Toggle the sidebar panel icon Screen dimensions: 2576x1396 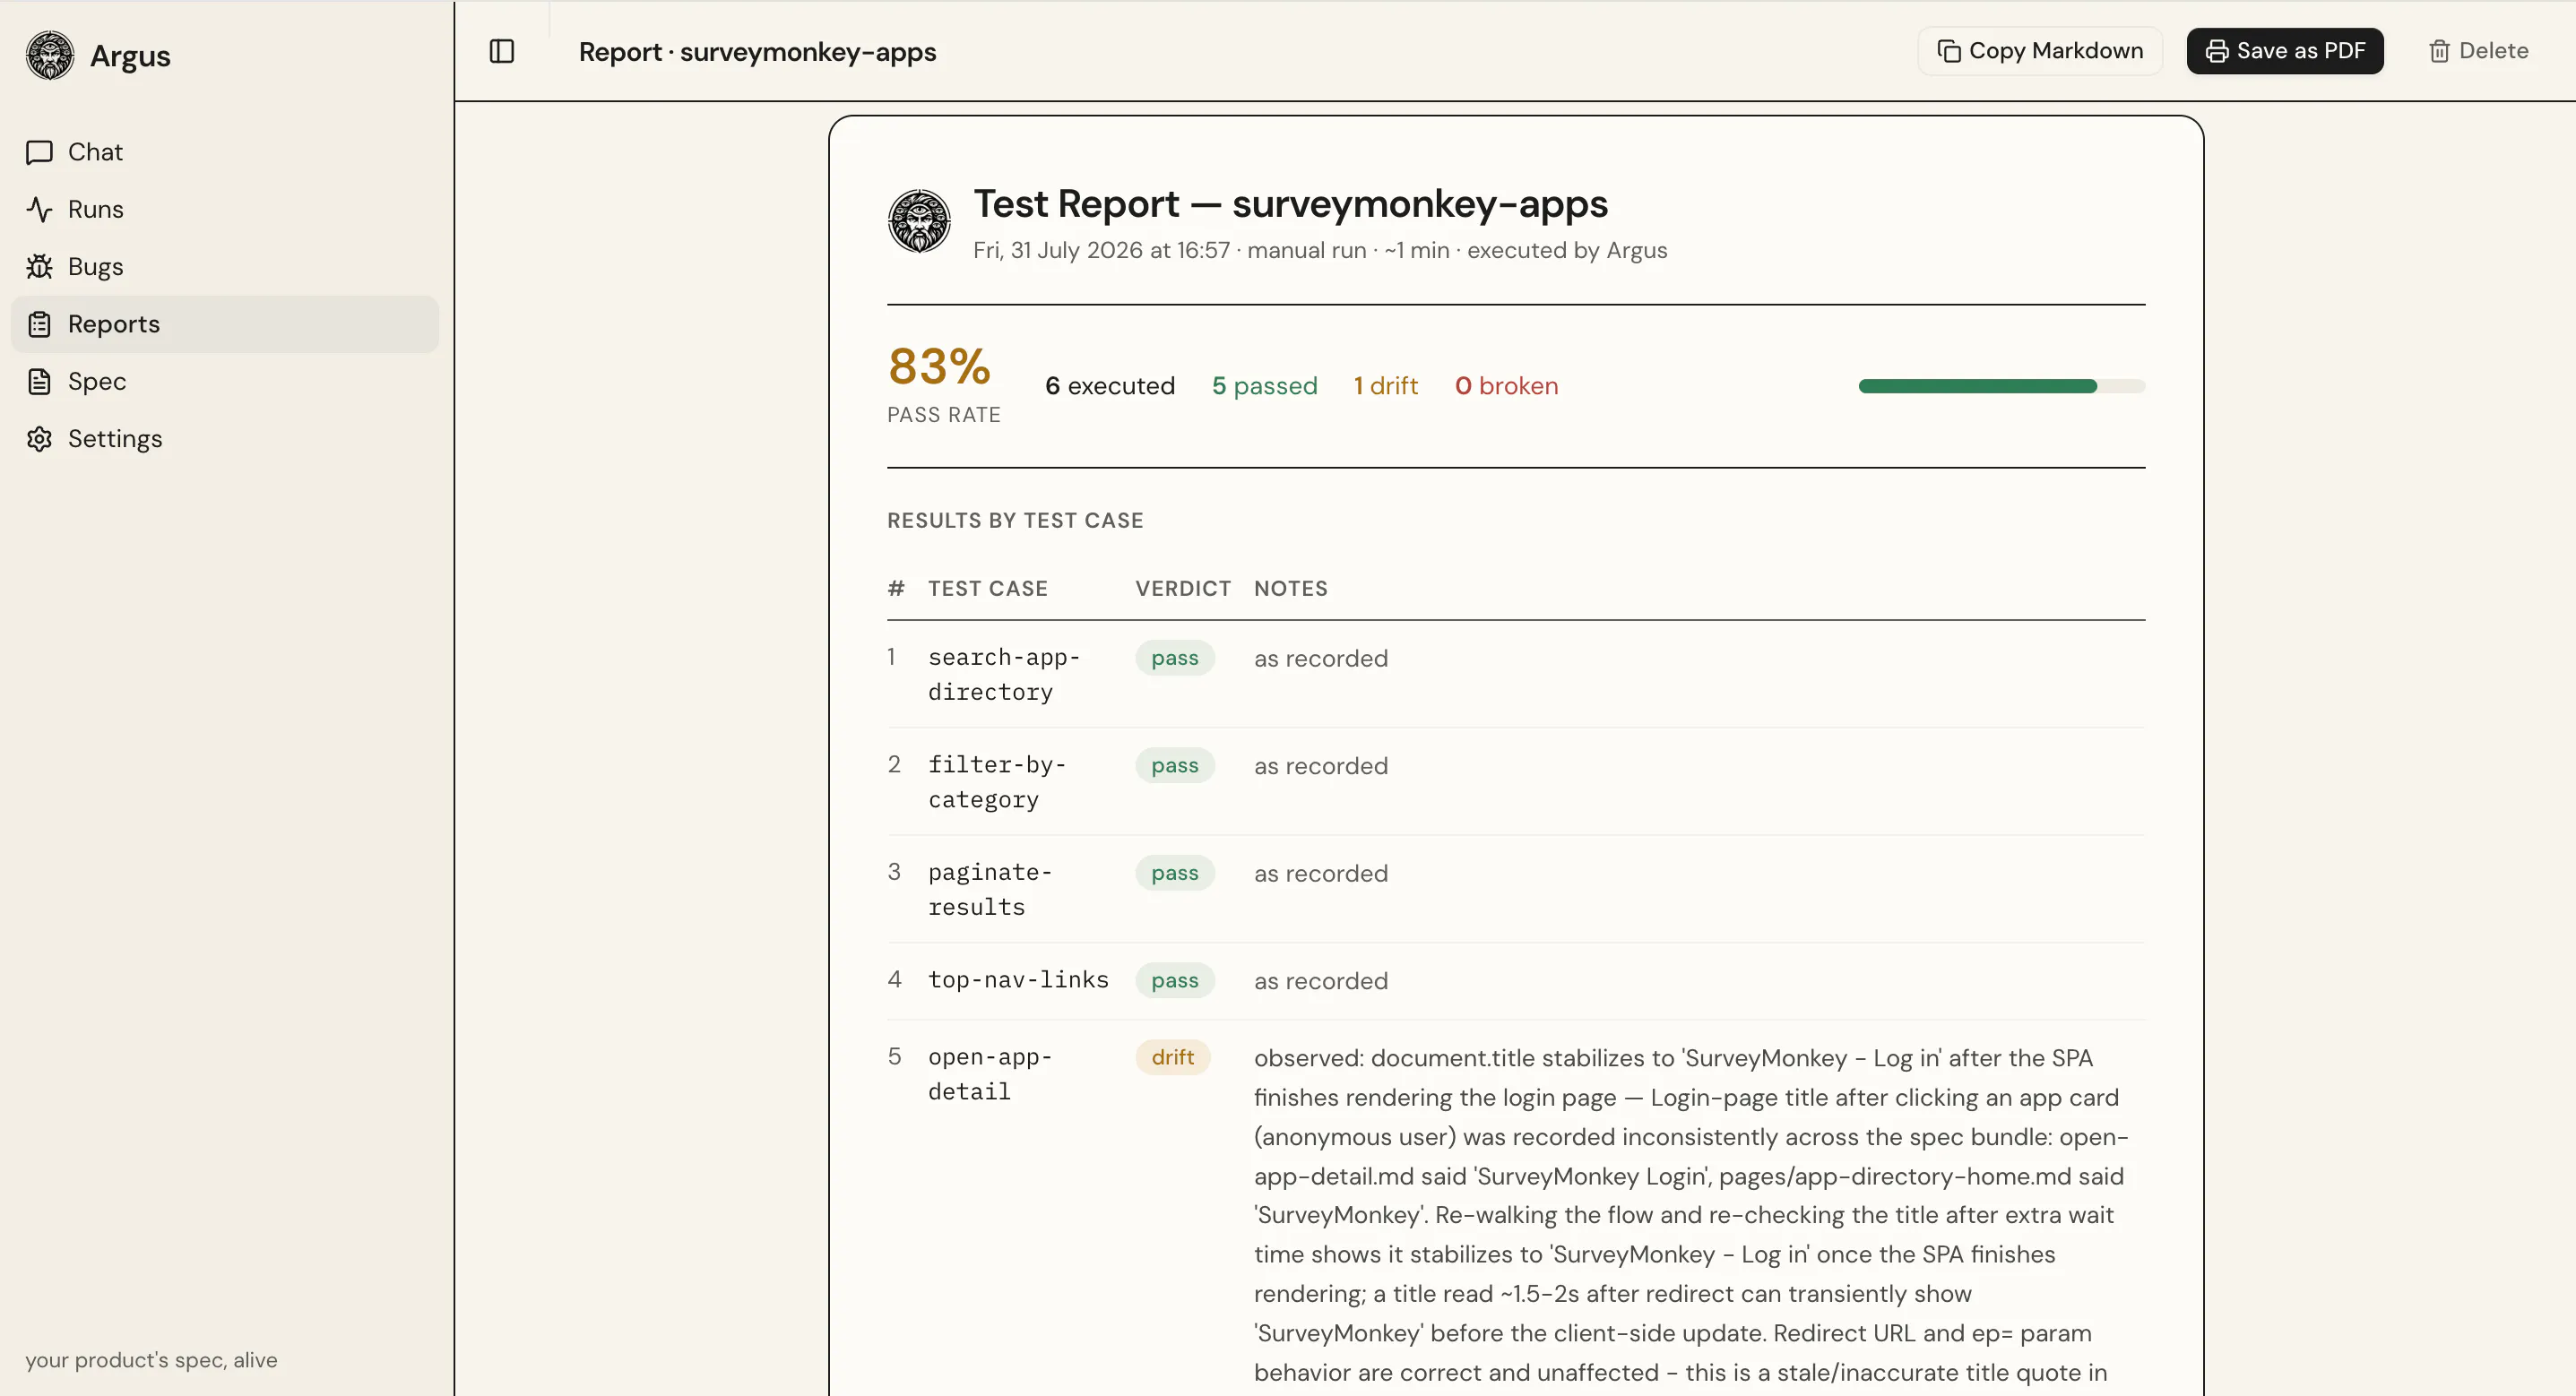click(502, 51)
